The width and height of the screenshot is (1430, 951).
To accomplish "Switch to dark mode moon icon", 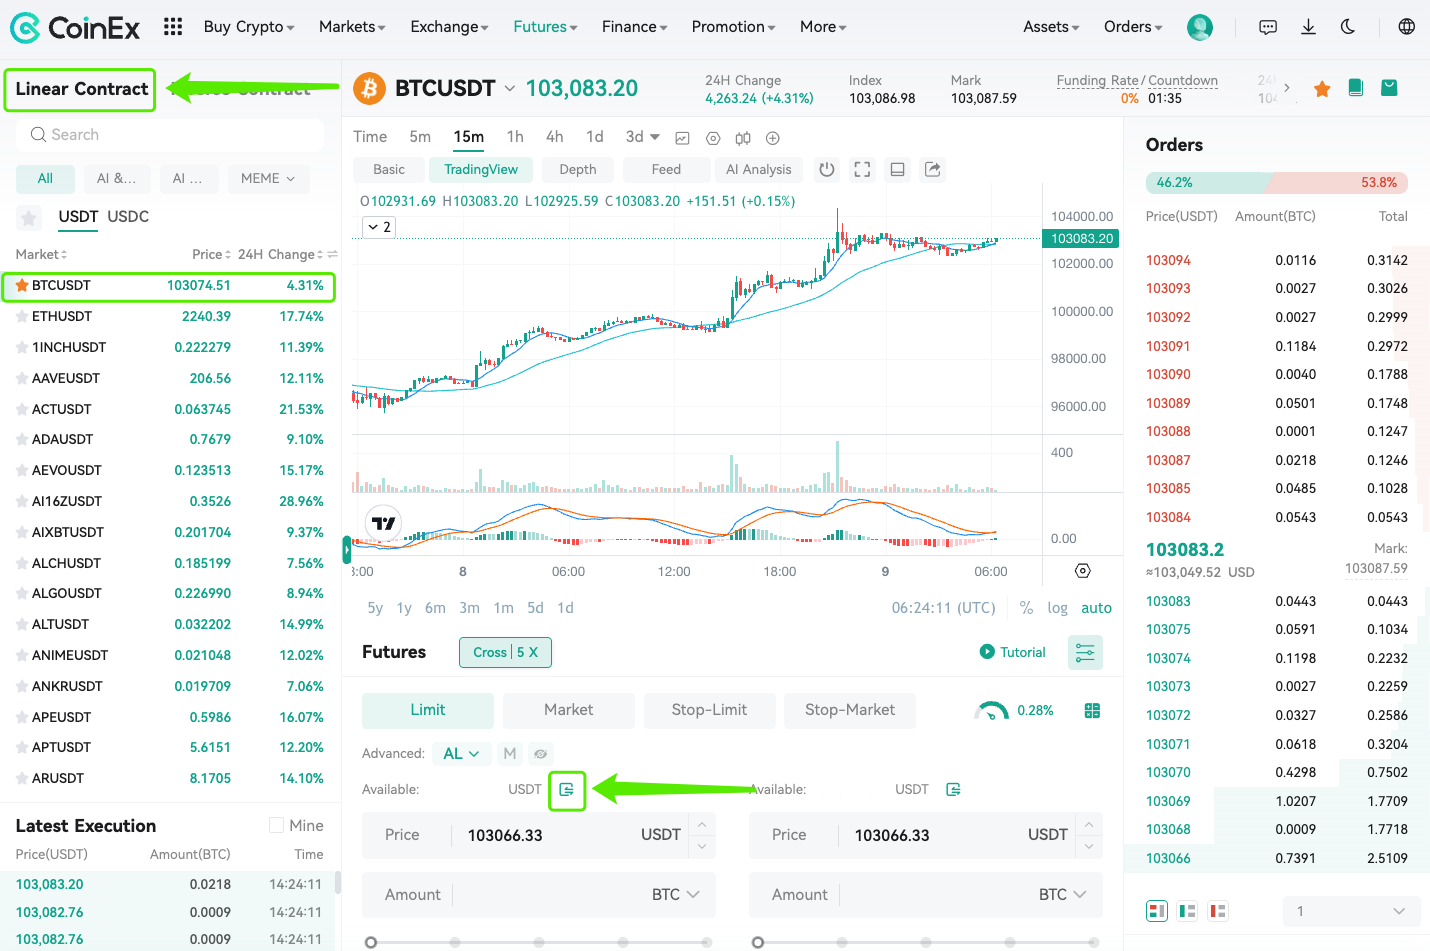I will click(1348, 27).
